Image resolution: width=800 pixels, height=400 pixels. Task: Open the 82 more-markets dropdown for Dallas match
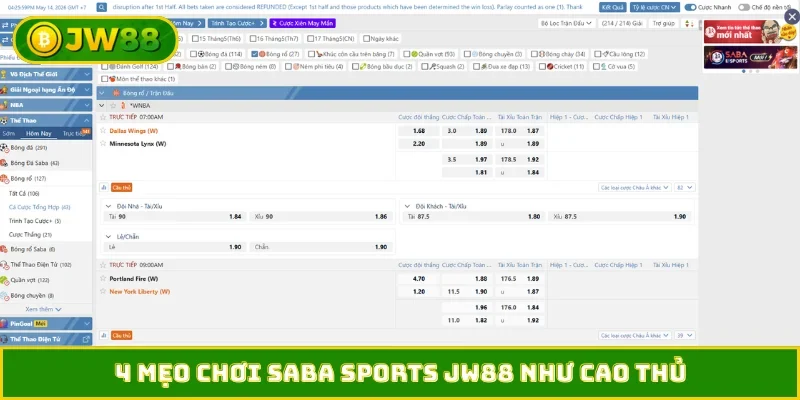tap(685, 187)
